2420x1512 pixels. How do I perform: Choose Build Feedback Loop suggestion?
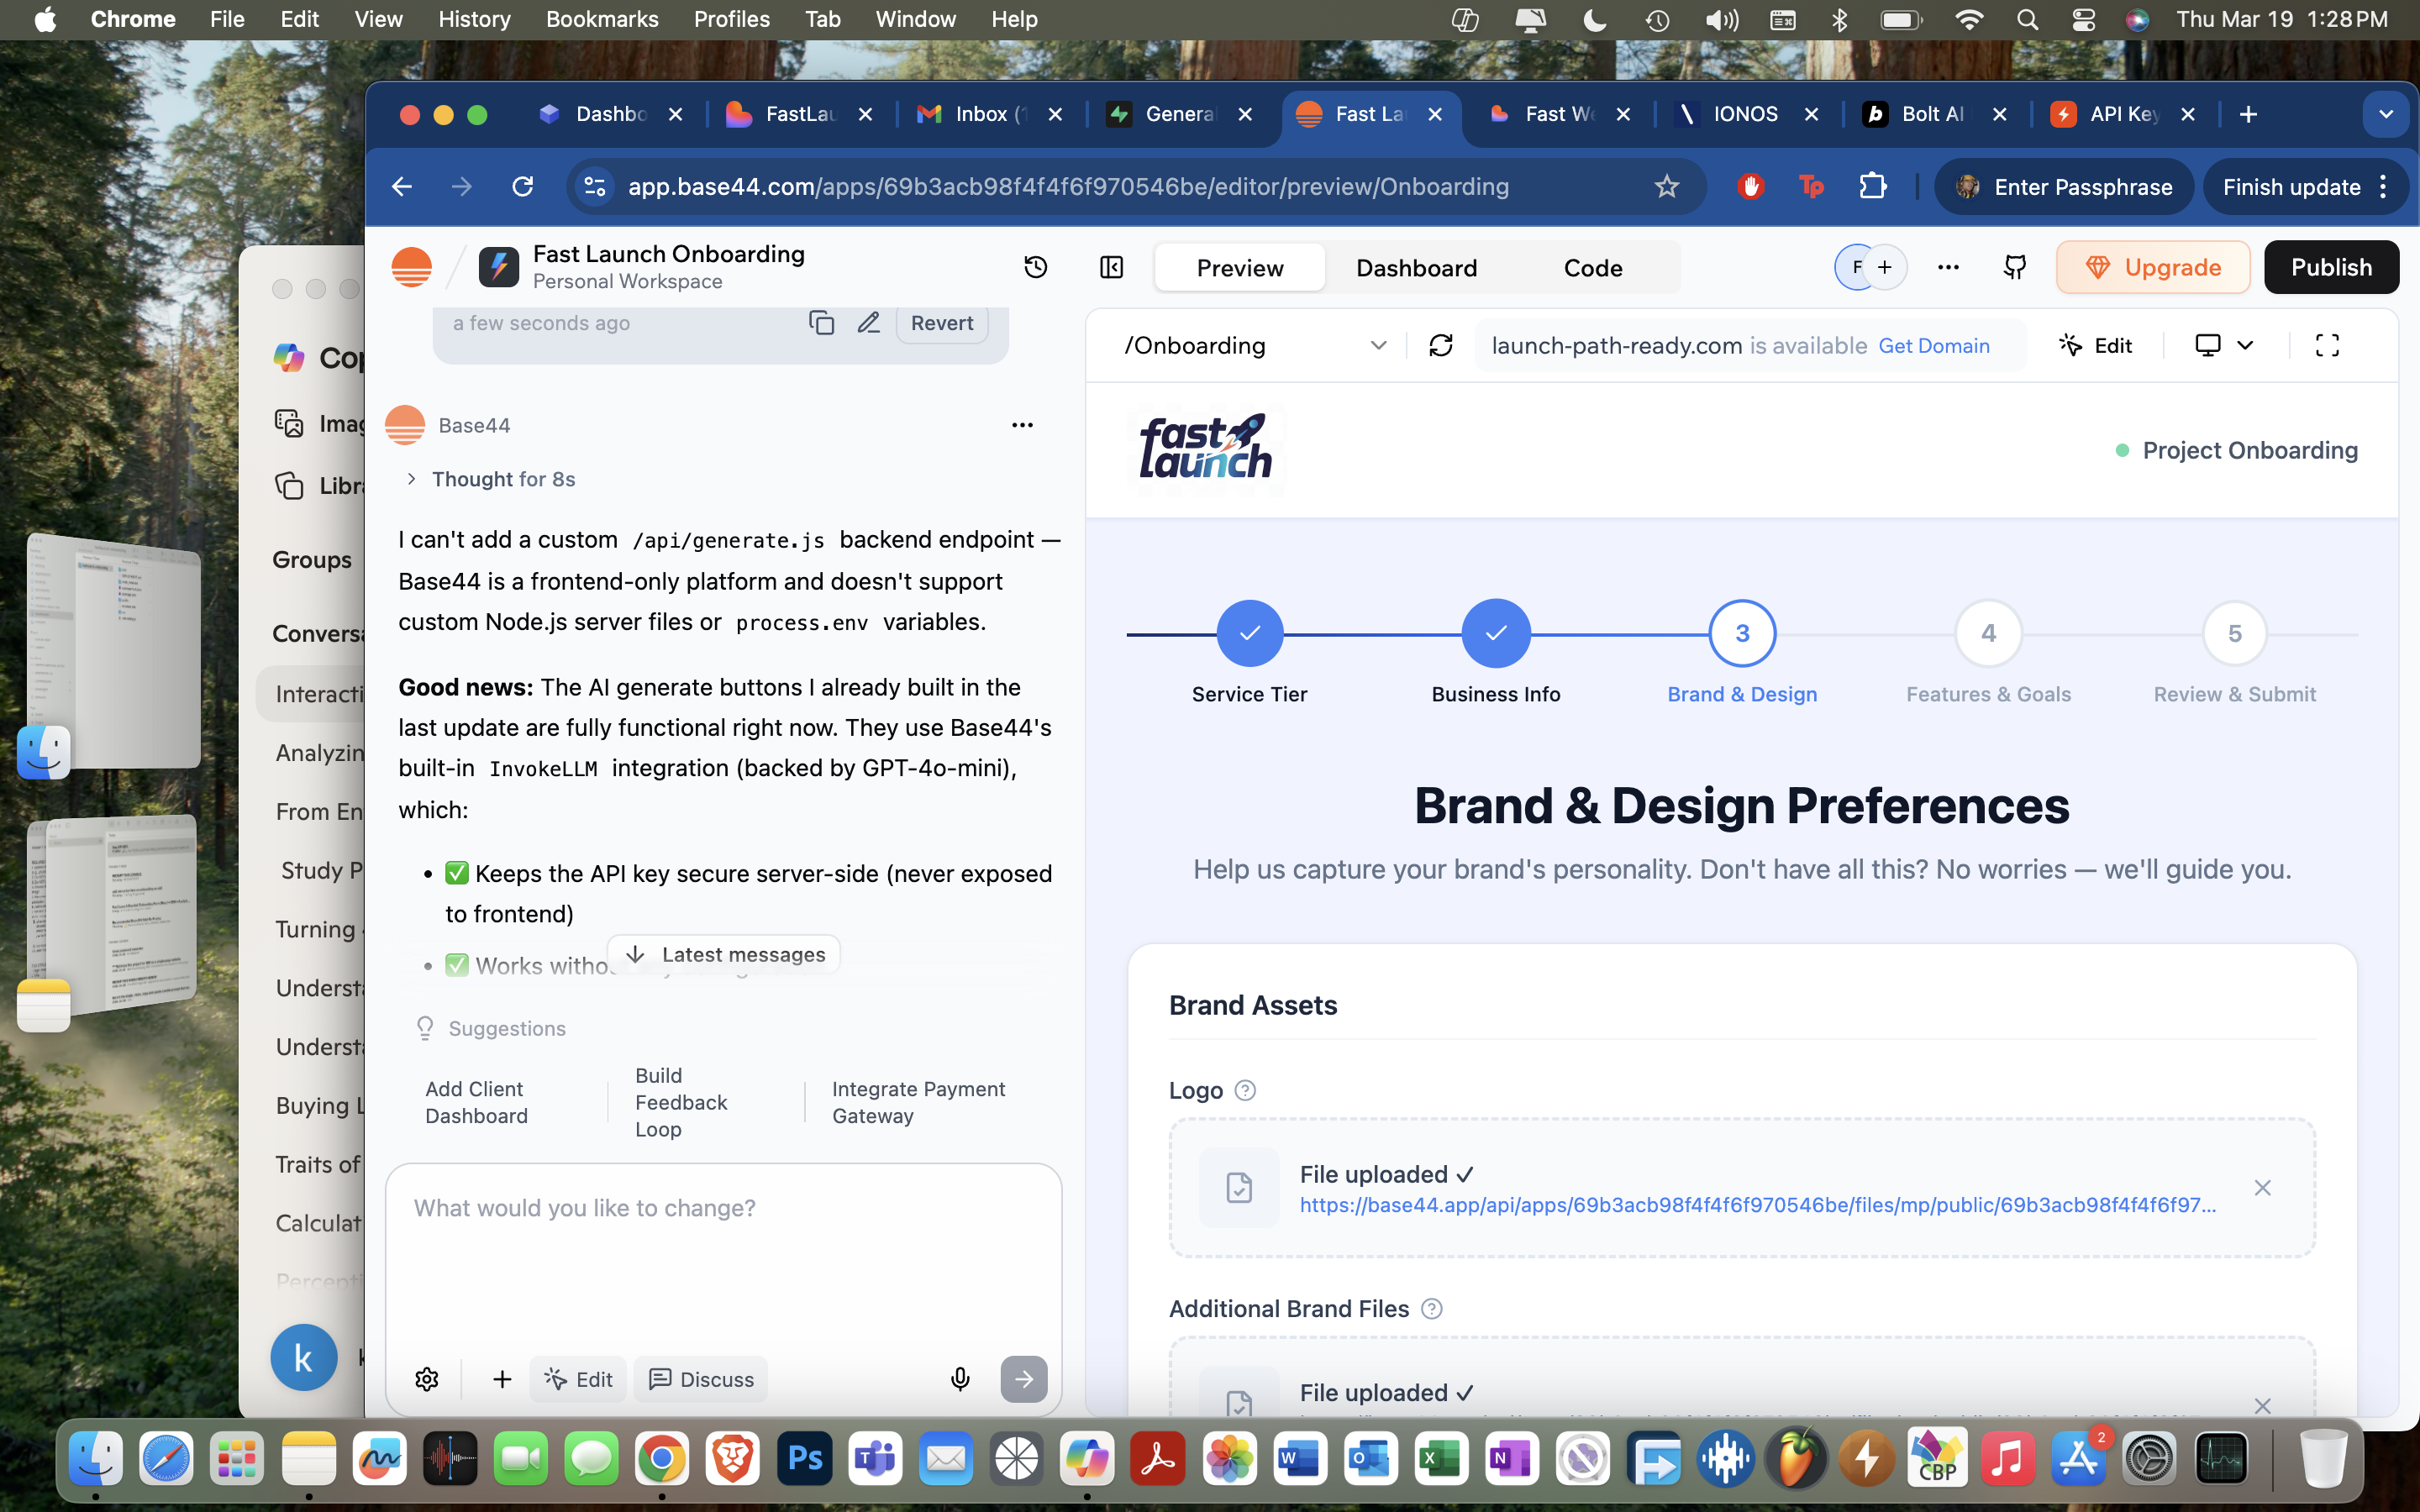[x=681, y=1102]
